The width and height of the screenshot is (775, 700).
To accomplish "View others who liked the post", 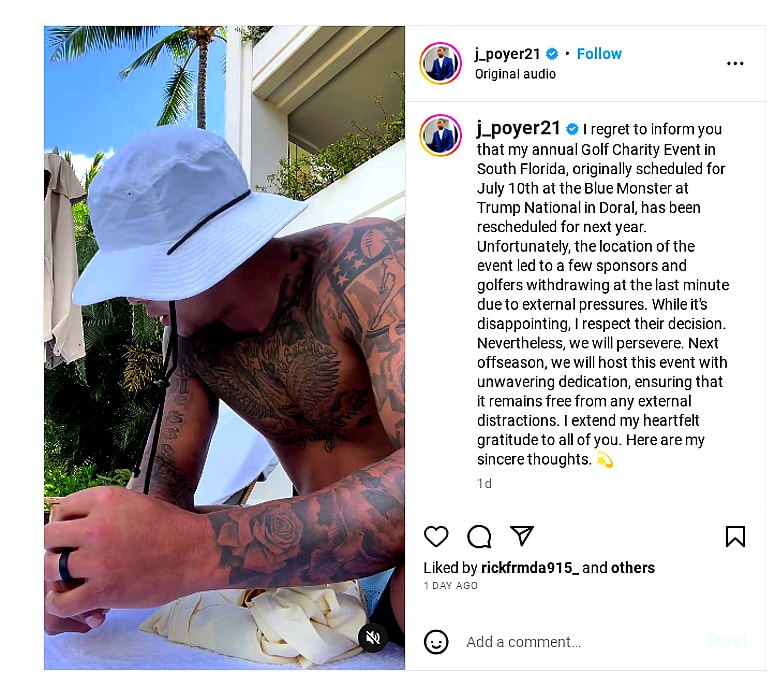I will [633, 568].
